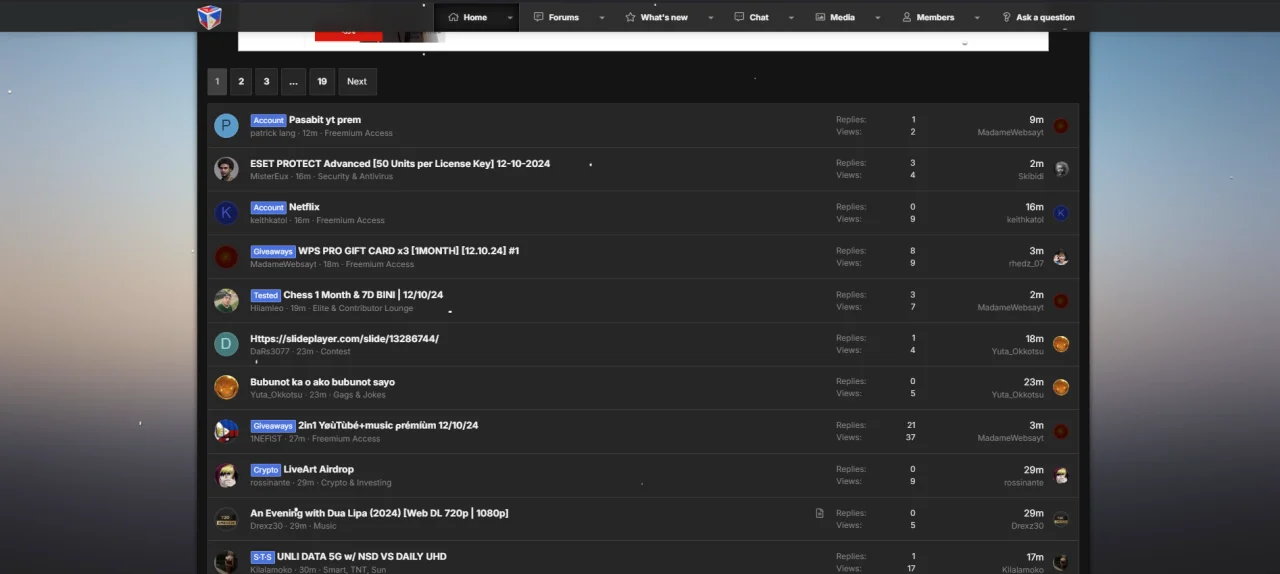Open Bubunot ka o ako bubunot sayo
This screenshot has height=574, width=1280.
pos(322,382)
